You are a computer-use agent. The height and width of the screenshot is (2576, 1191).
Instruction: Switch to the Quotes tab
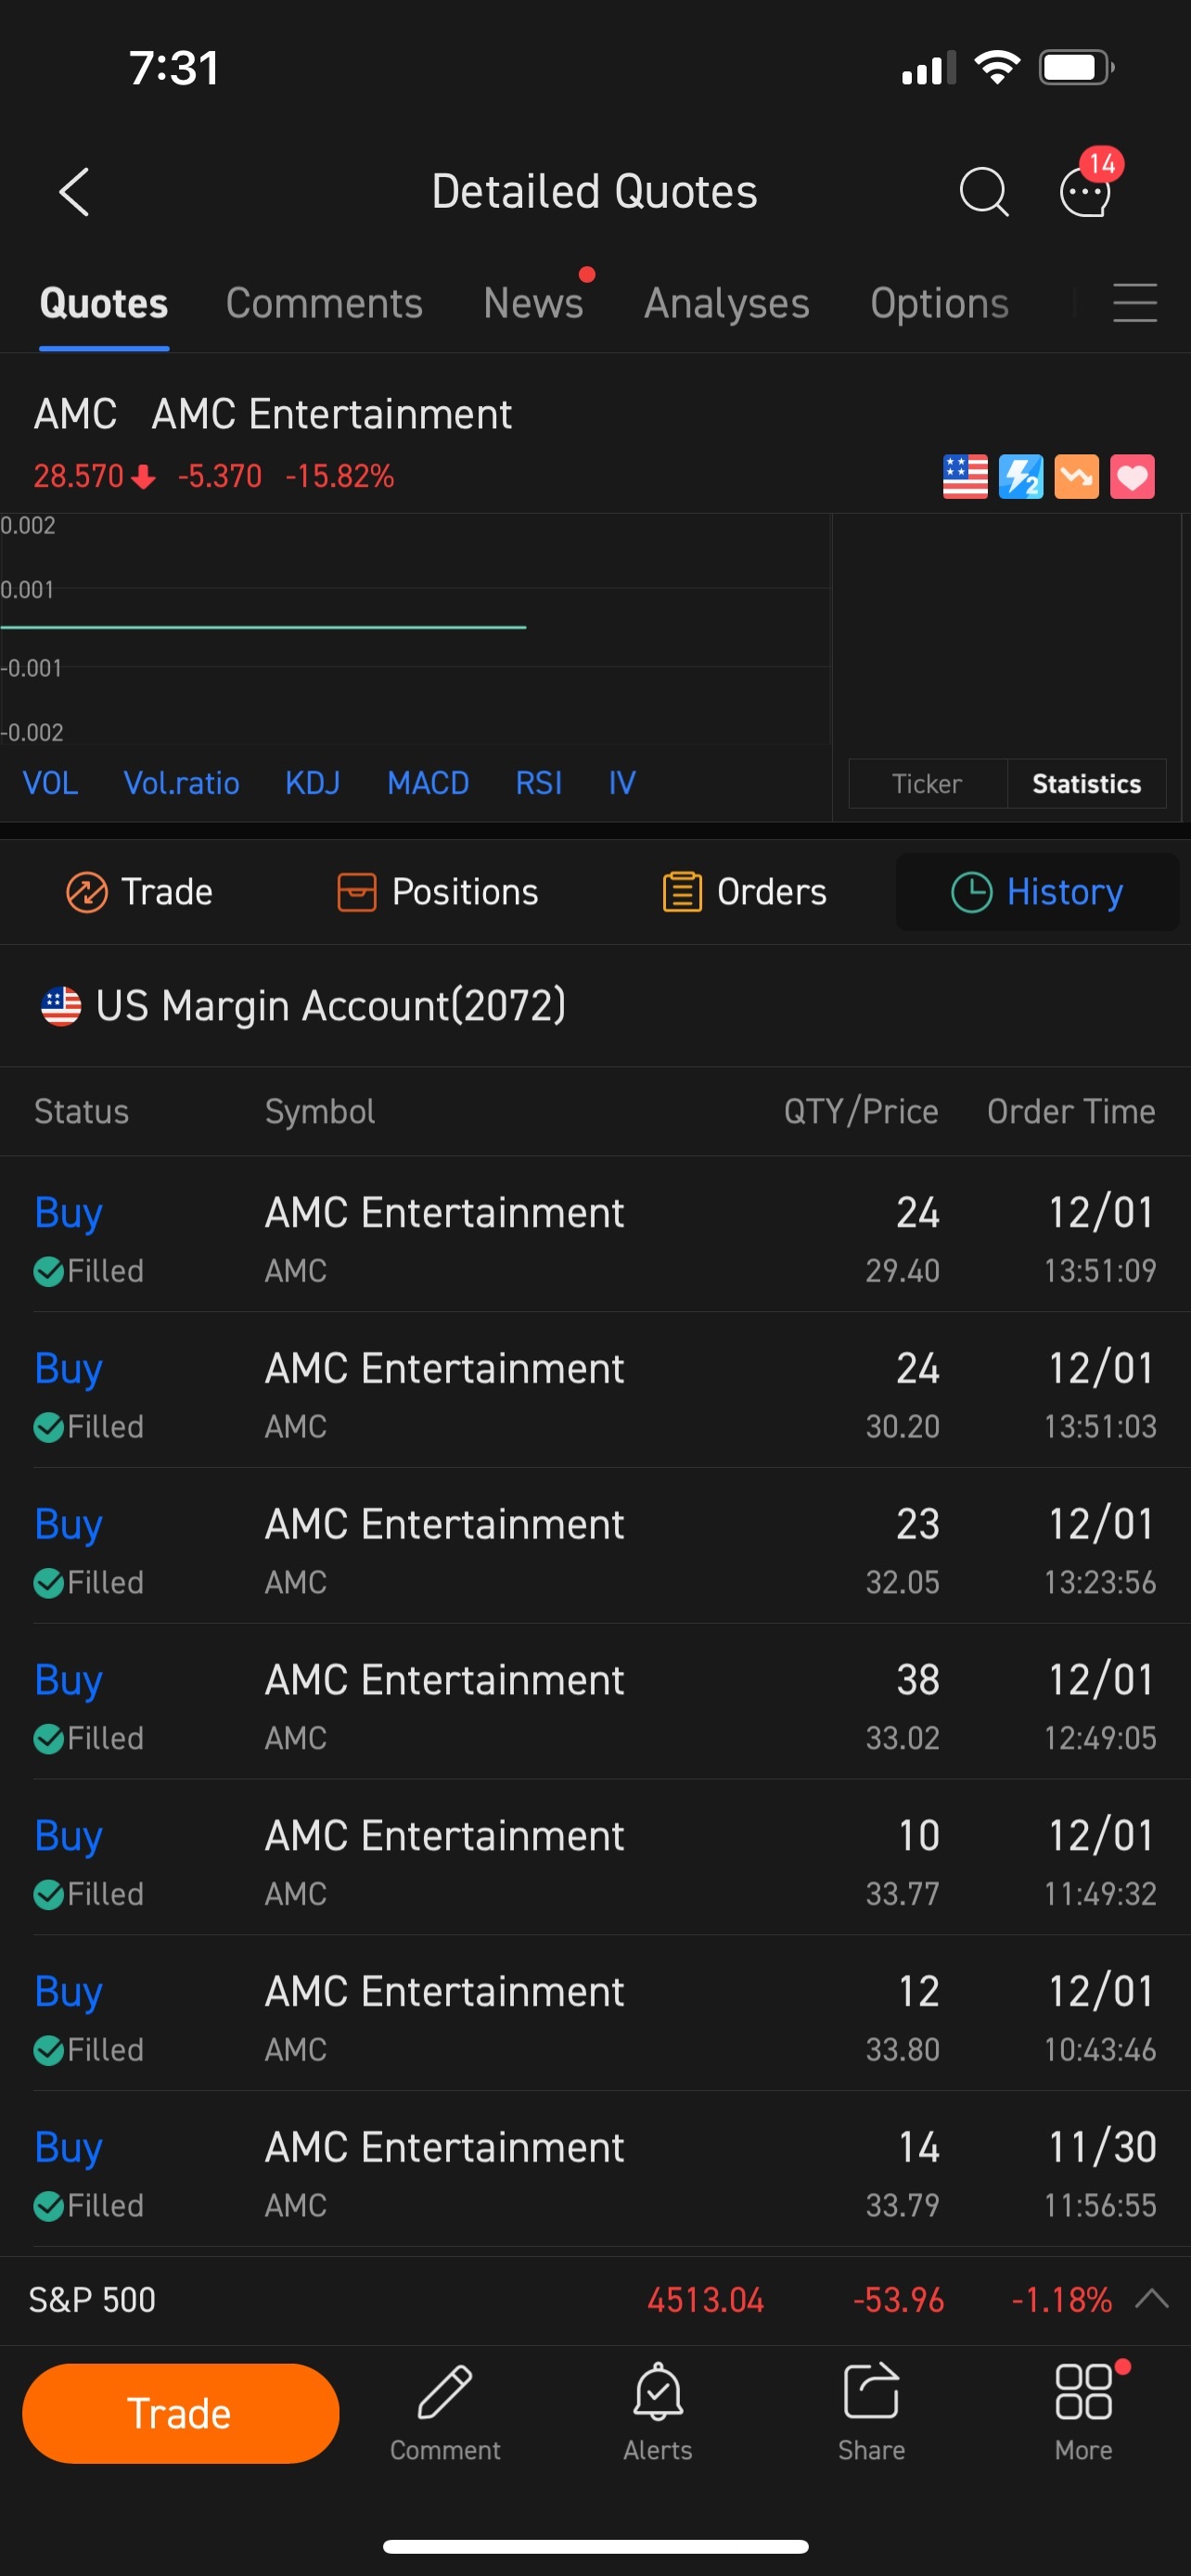(x=104, y=303)
